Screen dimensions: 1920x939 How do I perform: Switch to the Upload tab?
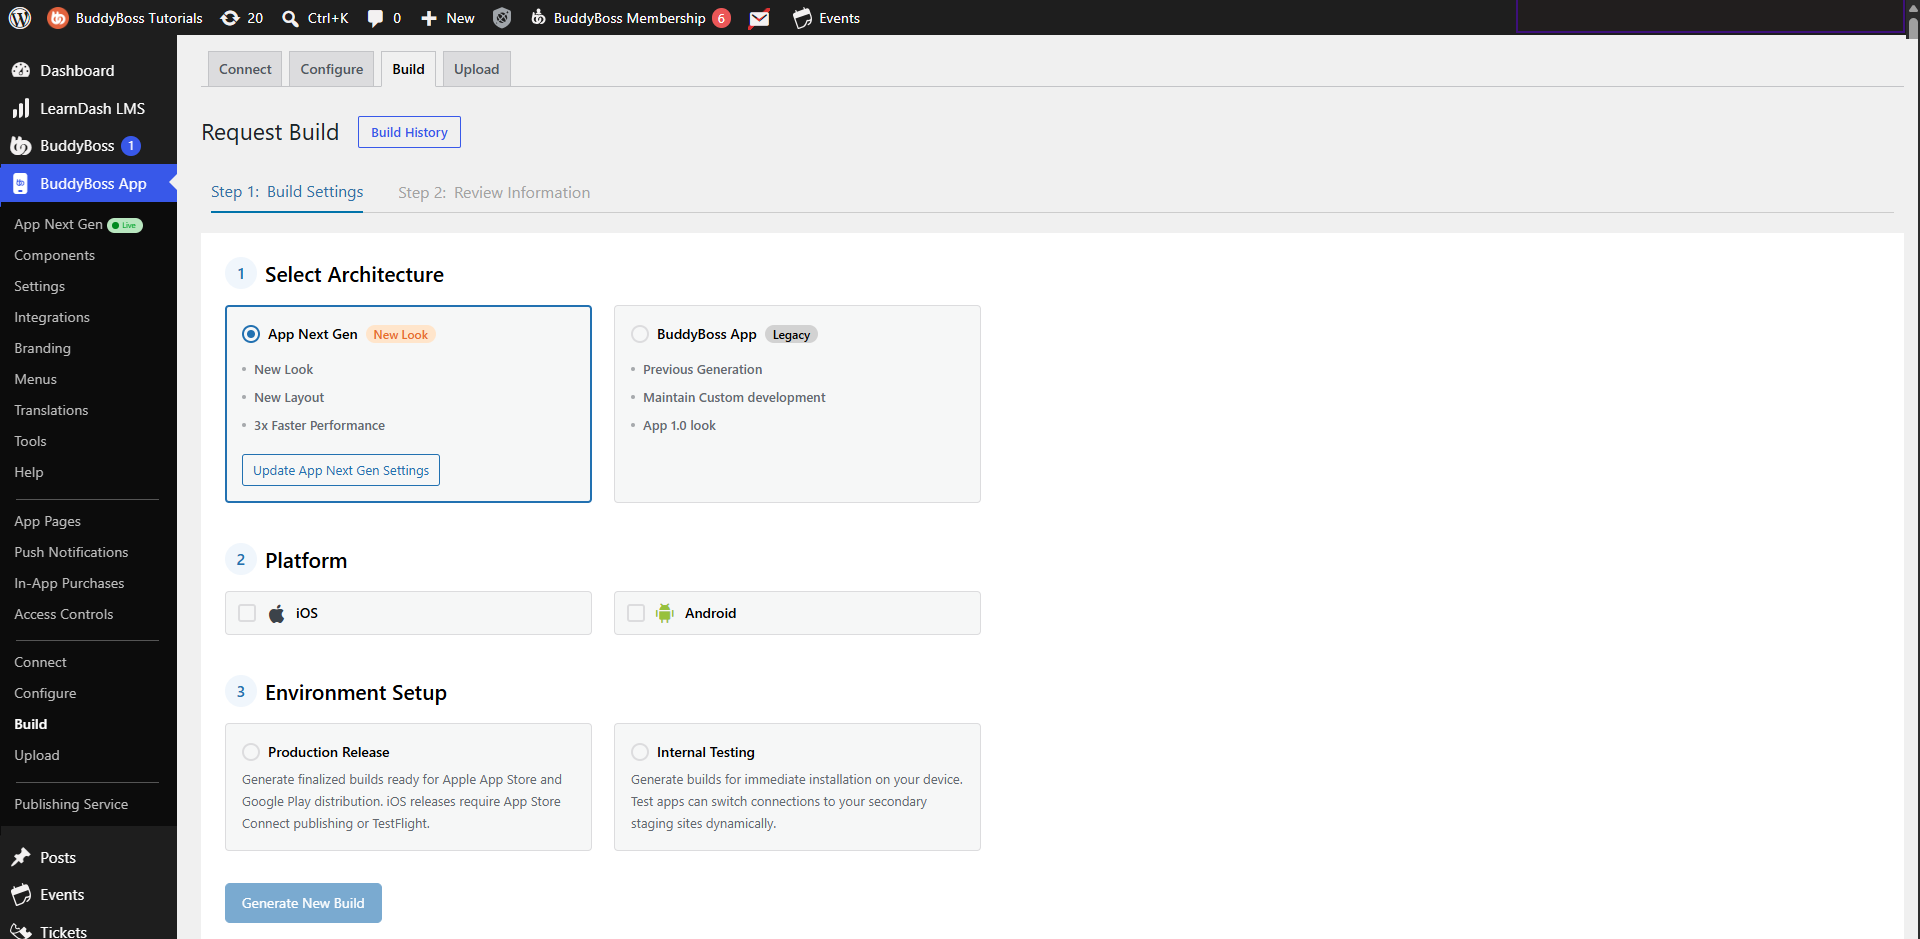pos(476,69)
